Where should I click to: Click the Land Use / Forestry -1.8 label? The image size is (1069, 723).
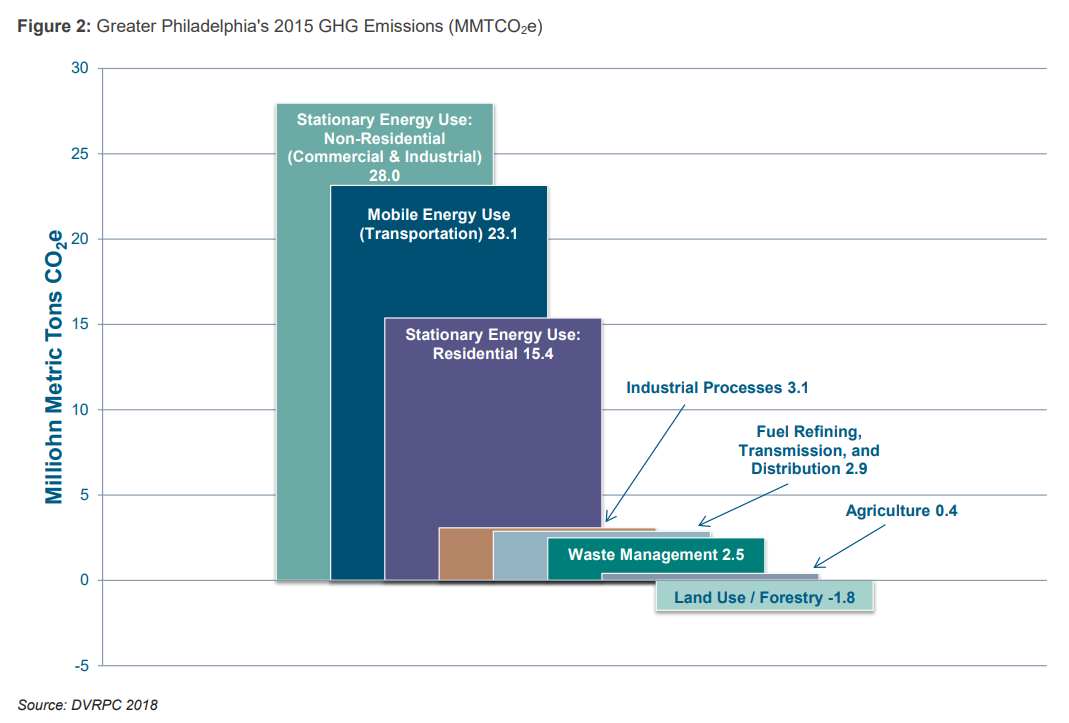764,597
